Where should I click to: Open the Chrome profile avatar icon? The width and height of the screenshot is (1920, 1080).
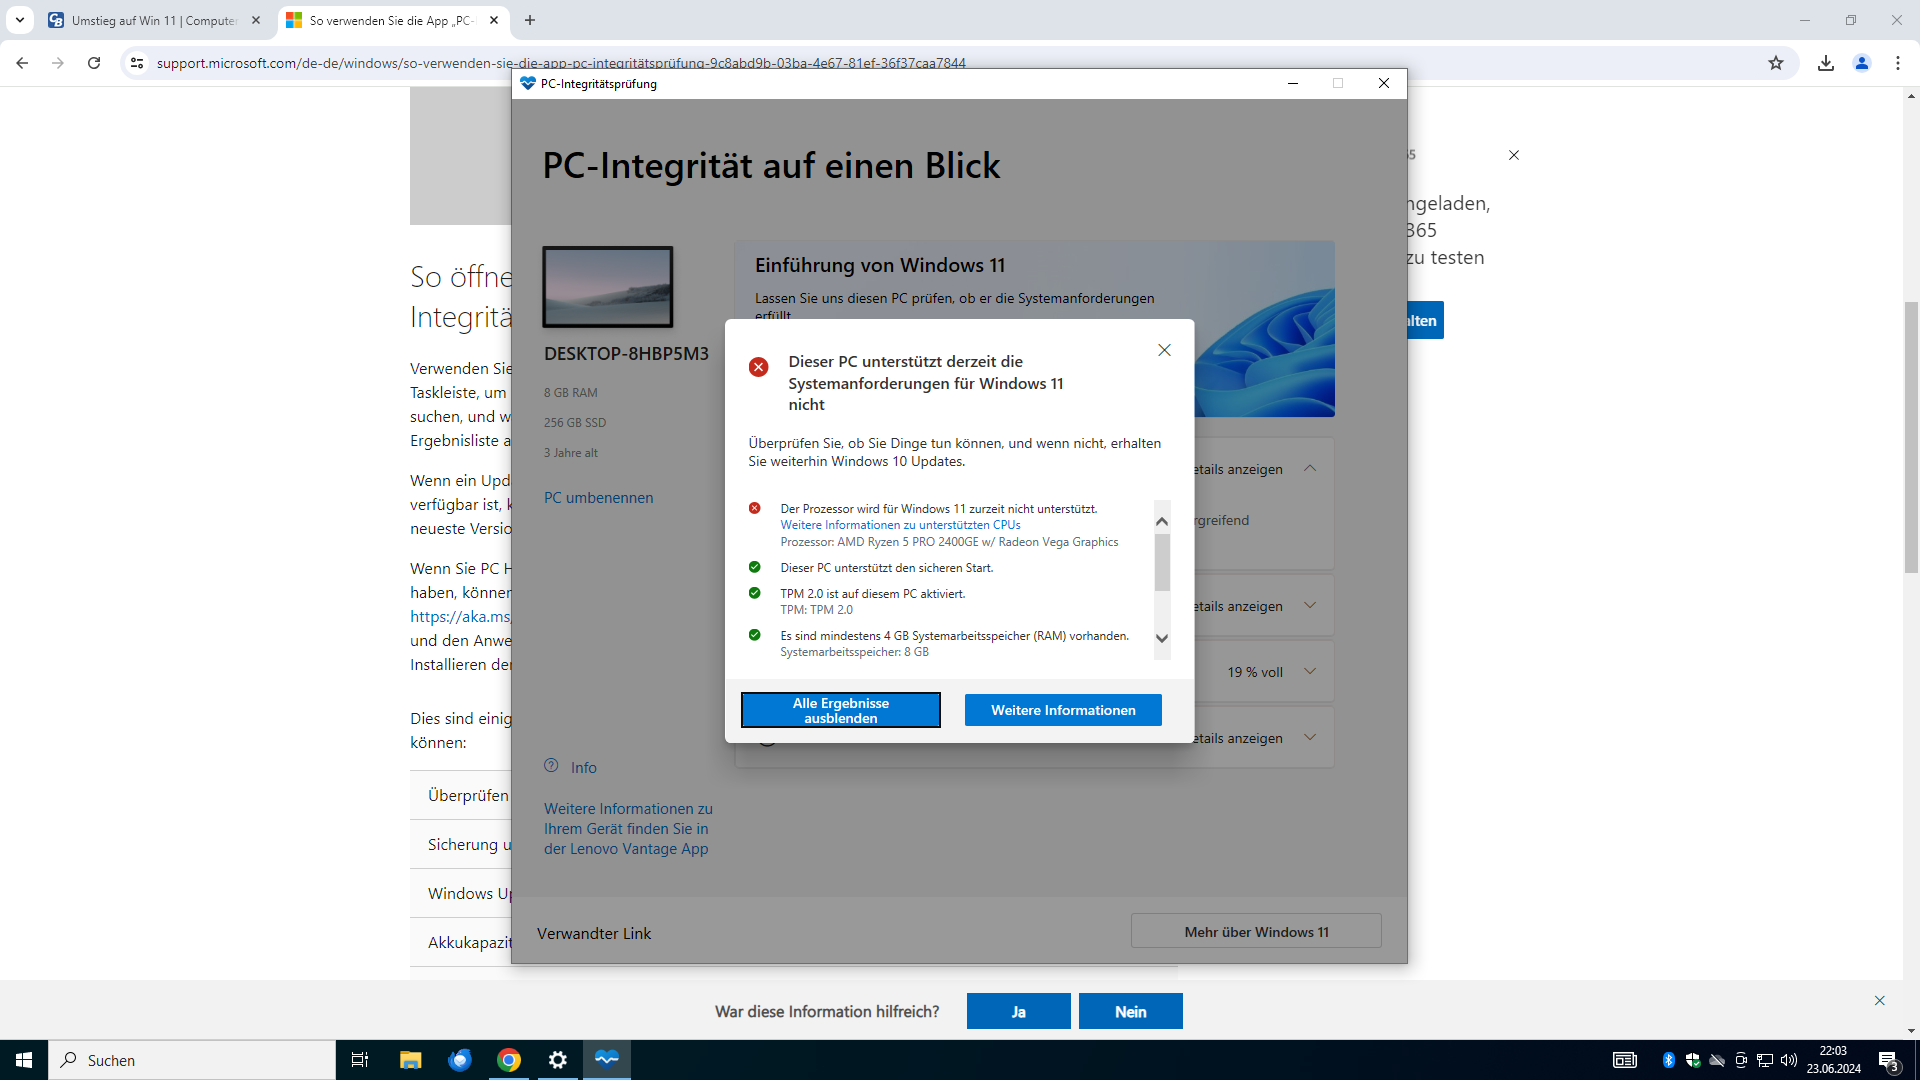point(1861,62)
